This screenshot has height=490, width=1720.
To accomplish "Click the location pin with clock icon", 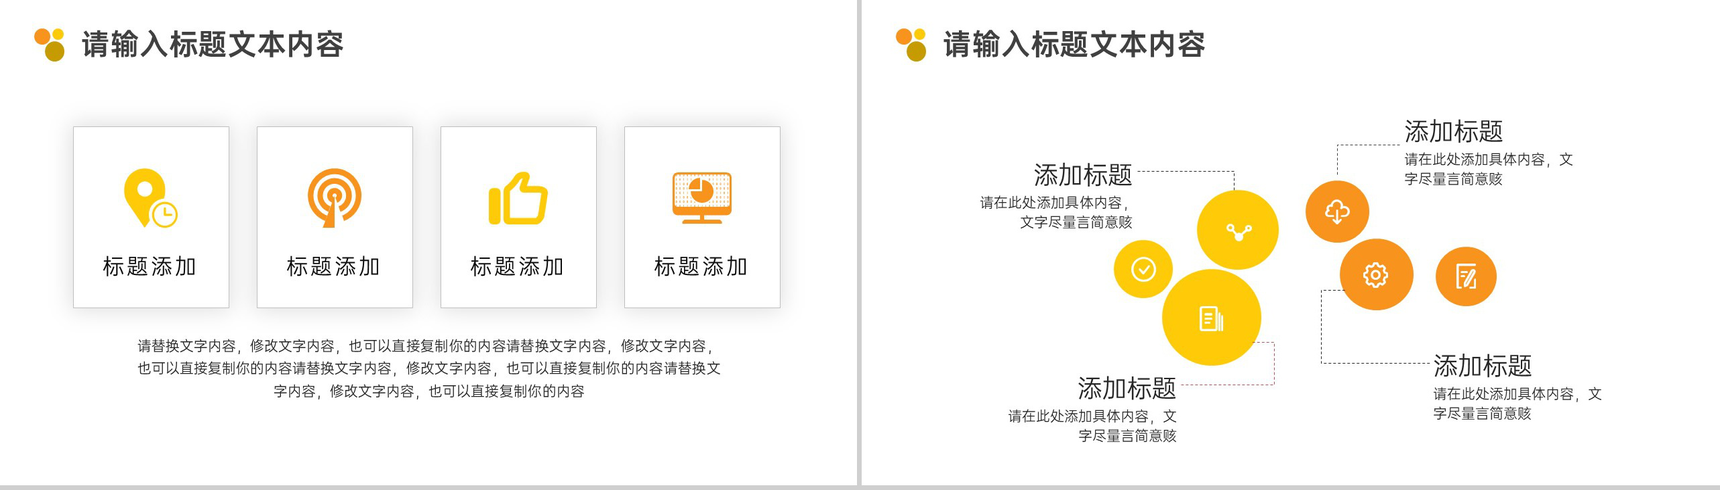I will coord(150,198).
